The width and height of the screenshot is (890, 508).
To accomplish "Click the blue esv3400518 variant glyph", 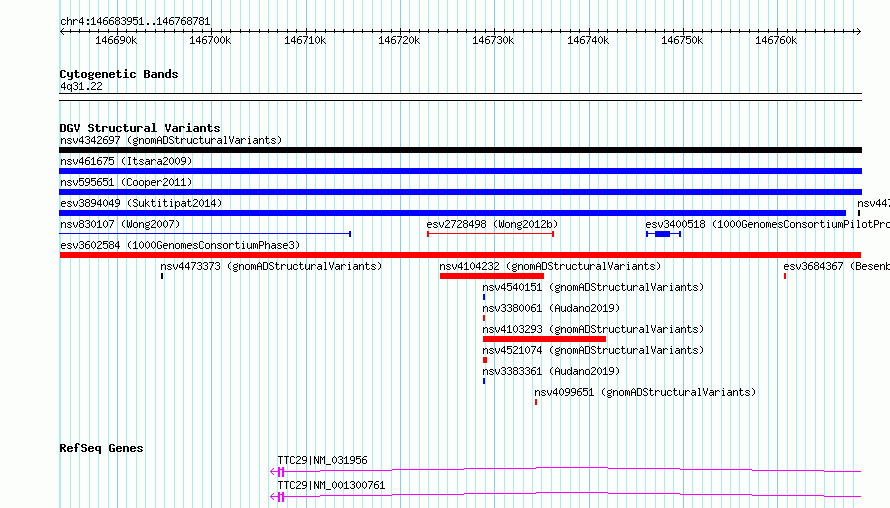I will point(663,234).
